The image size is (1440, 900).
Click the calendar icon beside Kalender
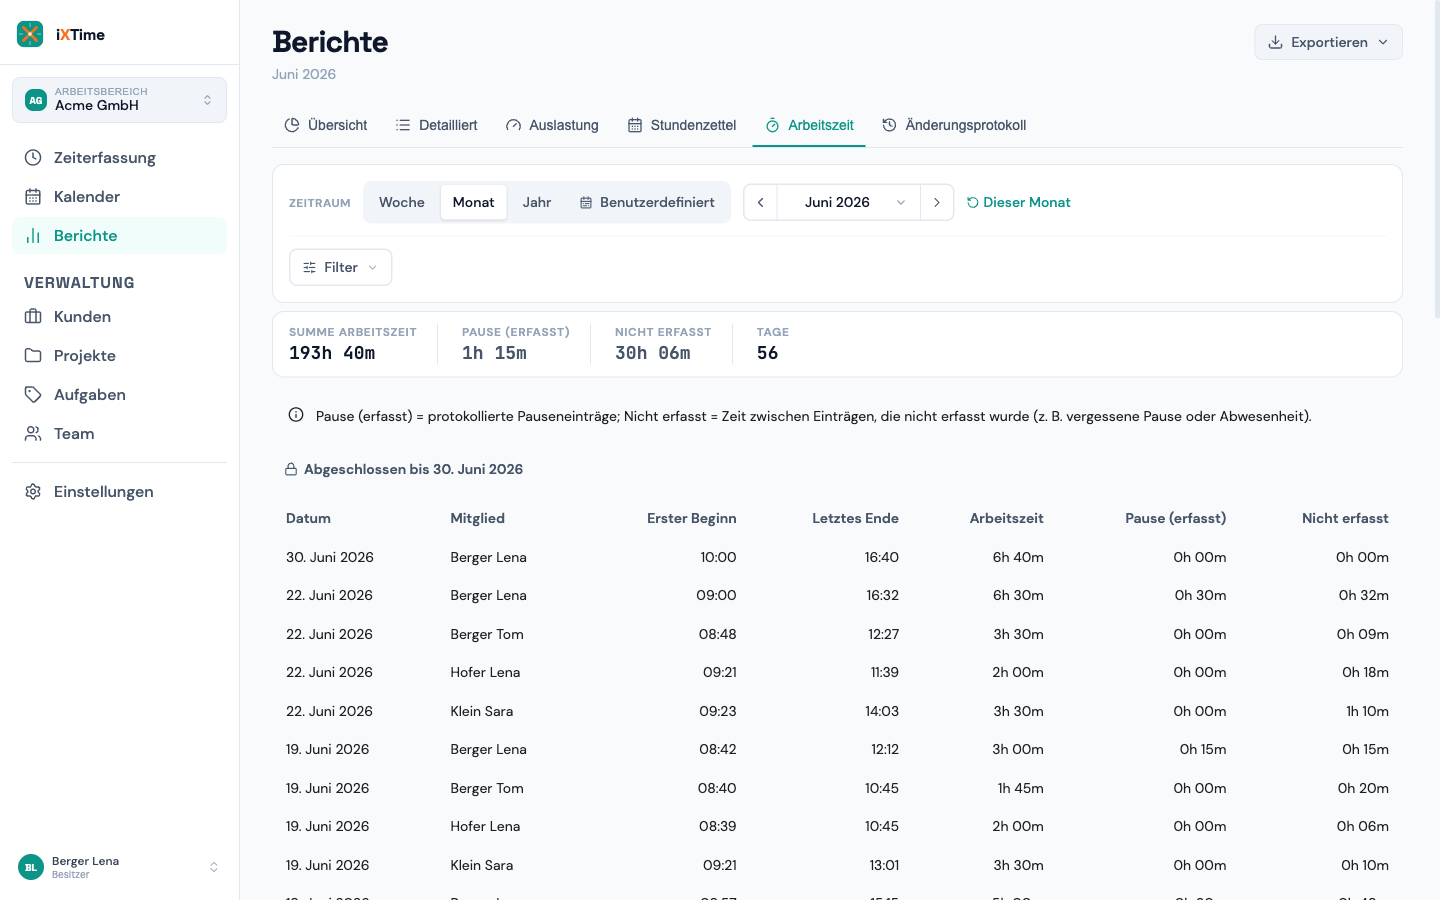pyautogui.click(x=33, y=197)
